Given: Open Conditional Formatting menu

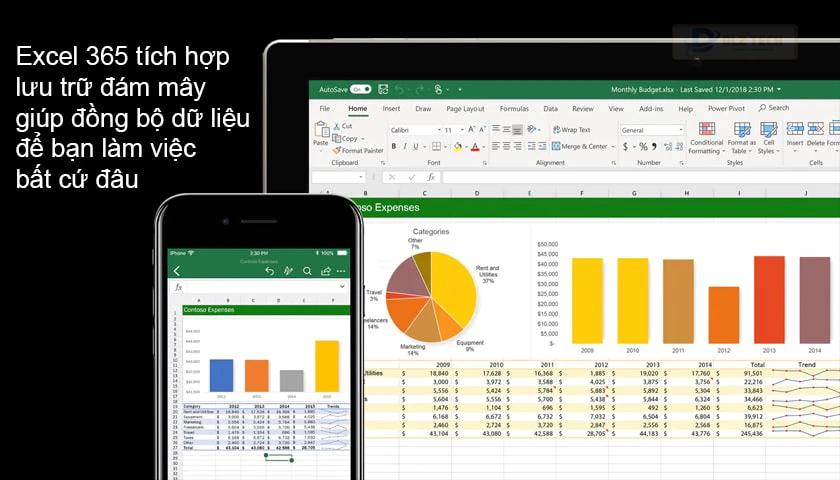Looking at the screenshot, I should pyautogui.click(x=707, y=138).
